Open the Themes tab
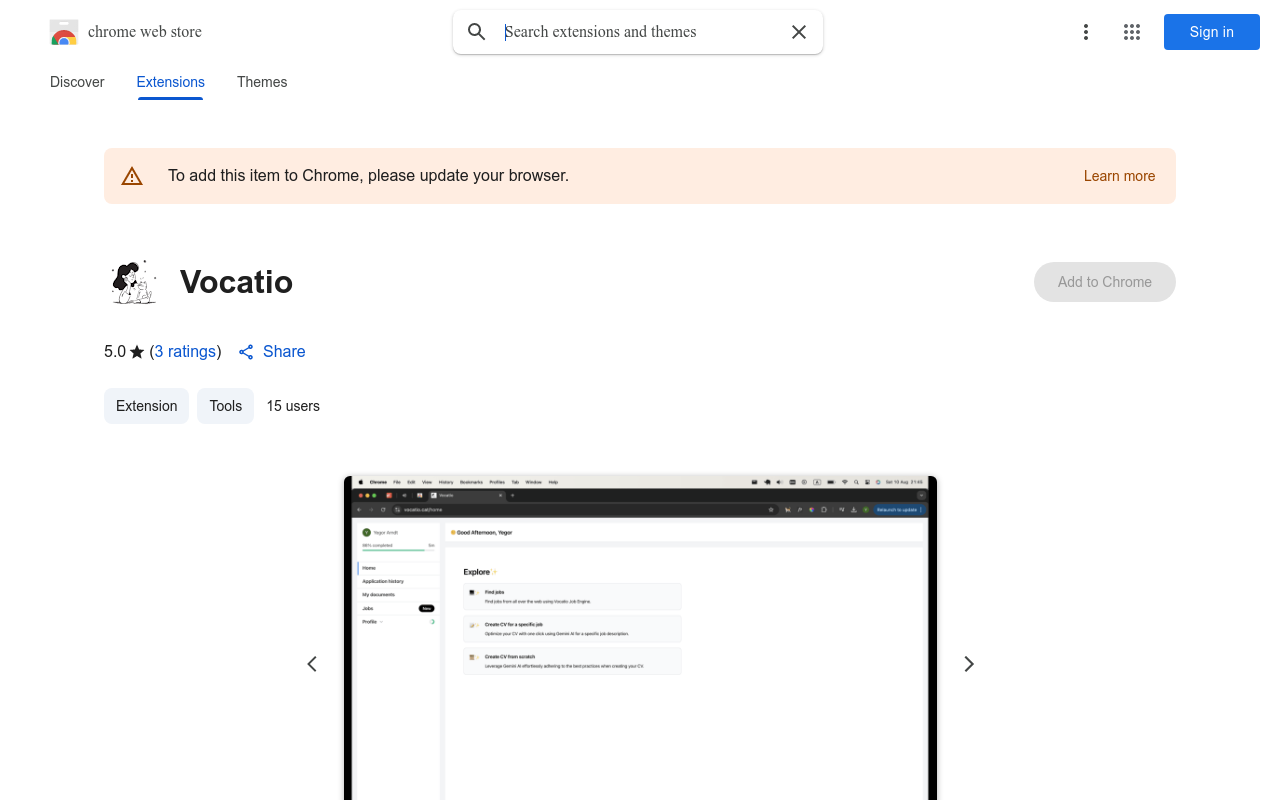 tap(262, 82)
